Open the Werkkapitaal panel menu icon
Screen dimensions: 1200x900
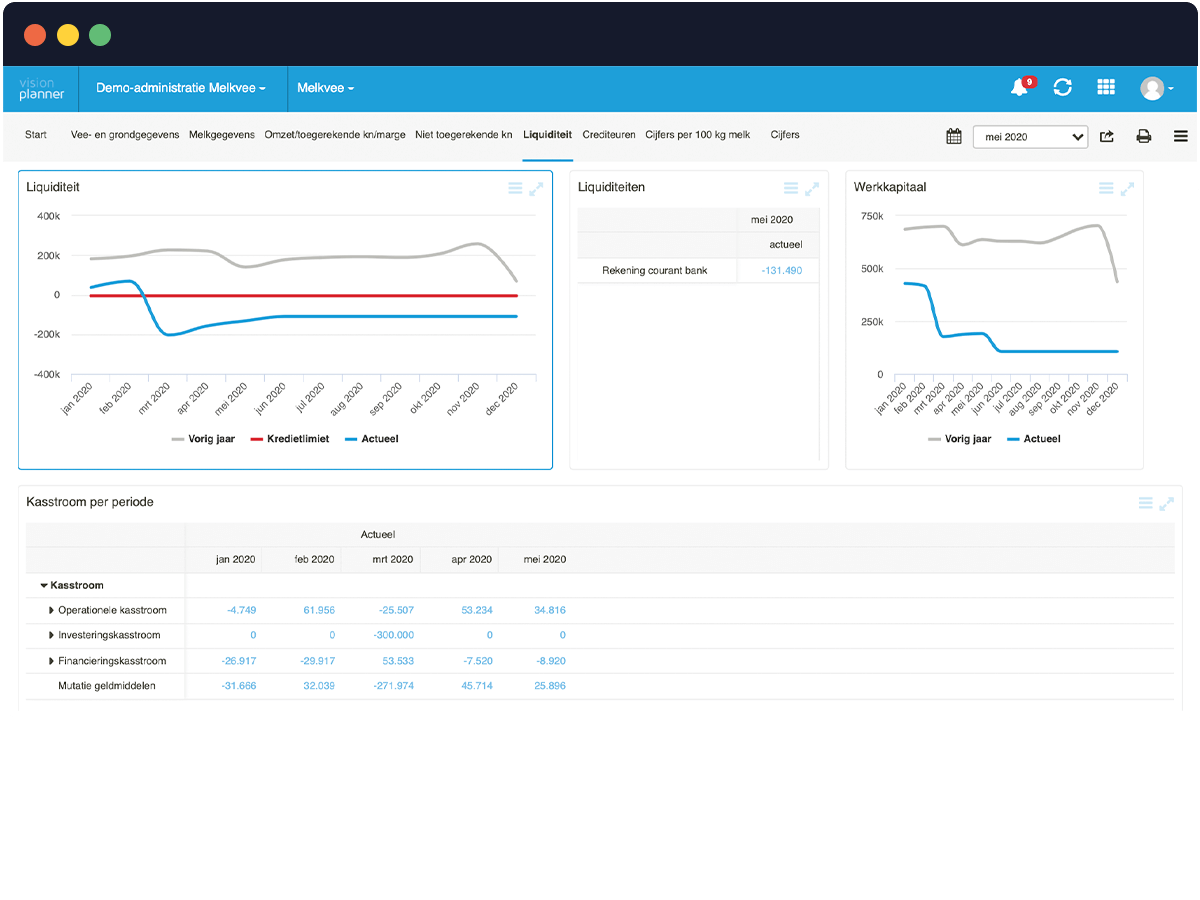coord(1106,188)
